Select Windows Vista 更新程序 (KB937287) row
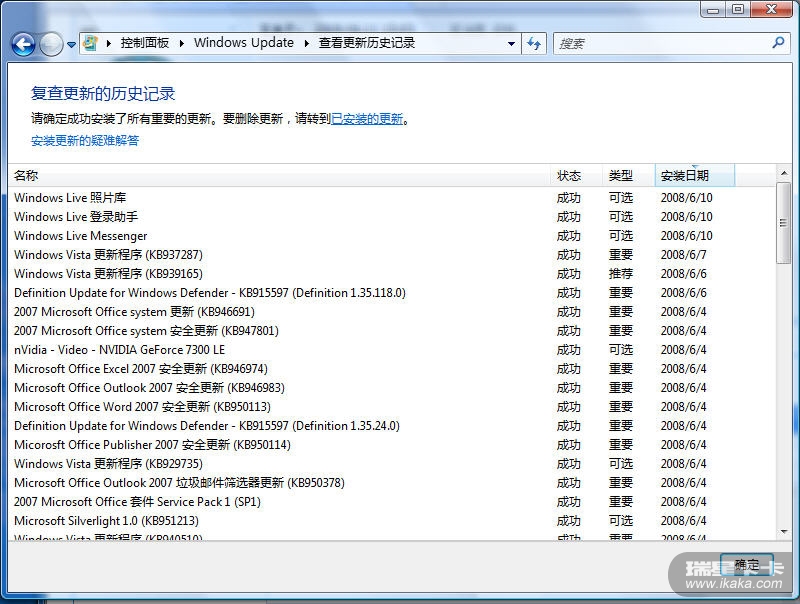The width and height of the screenshot is (800, 604). point(392,255)
